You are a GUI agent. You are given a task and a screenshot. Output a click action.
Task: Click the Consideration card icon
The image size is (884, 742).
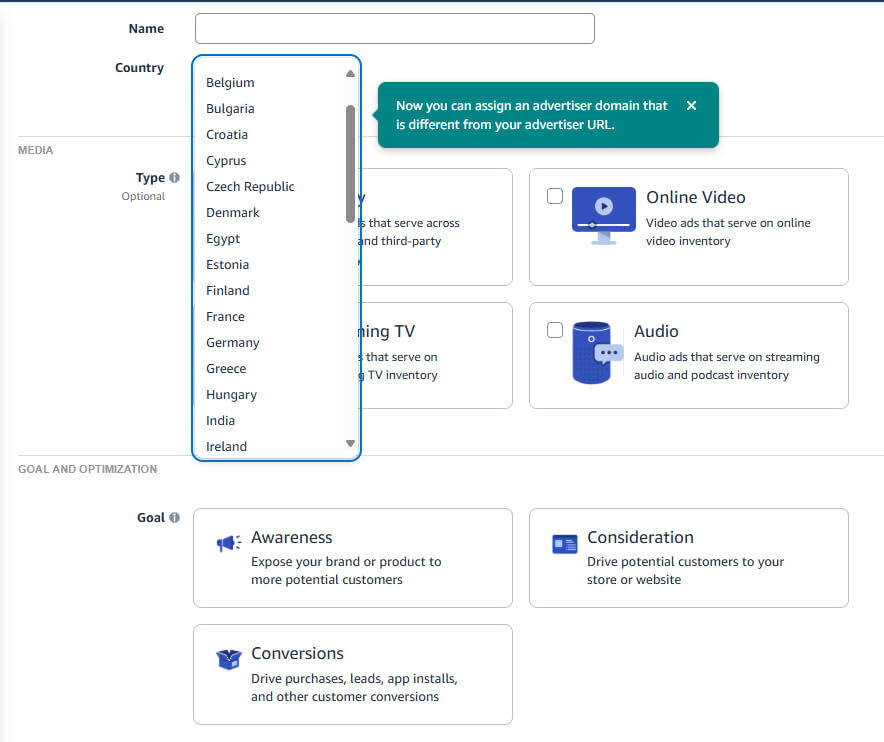pos(565,544)
